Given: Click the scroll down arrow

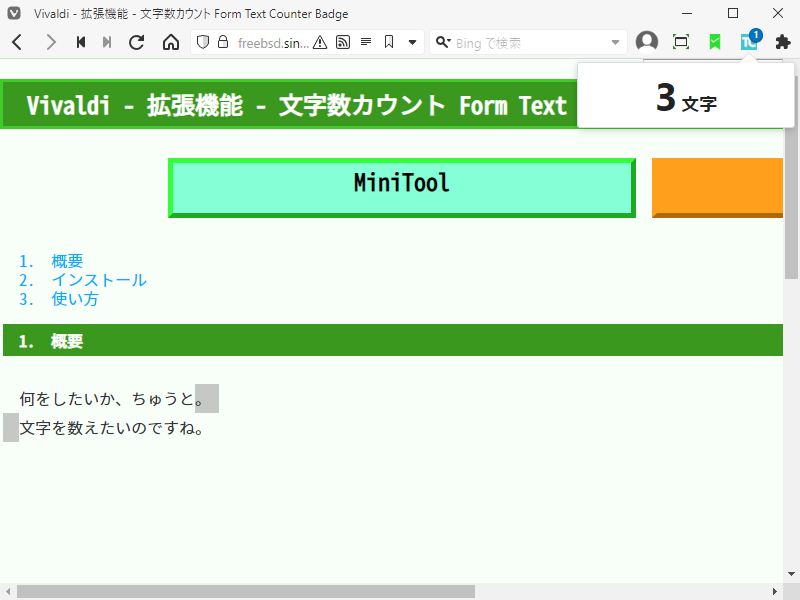Looking at the screenshot, I should pos(791,574).
